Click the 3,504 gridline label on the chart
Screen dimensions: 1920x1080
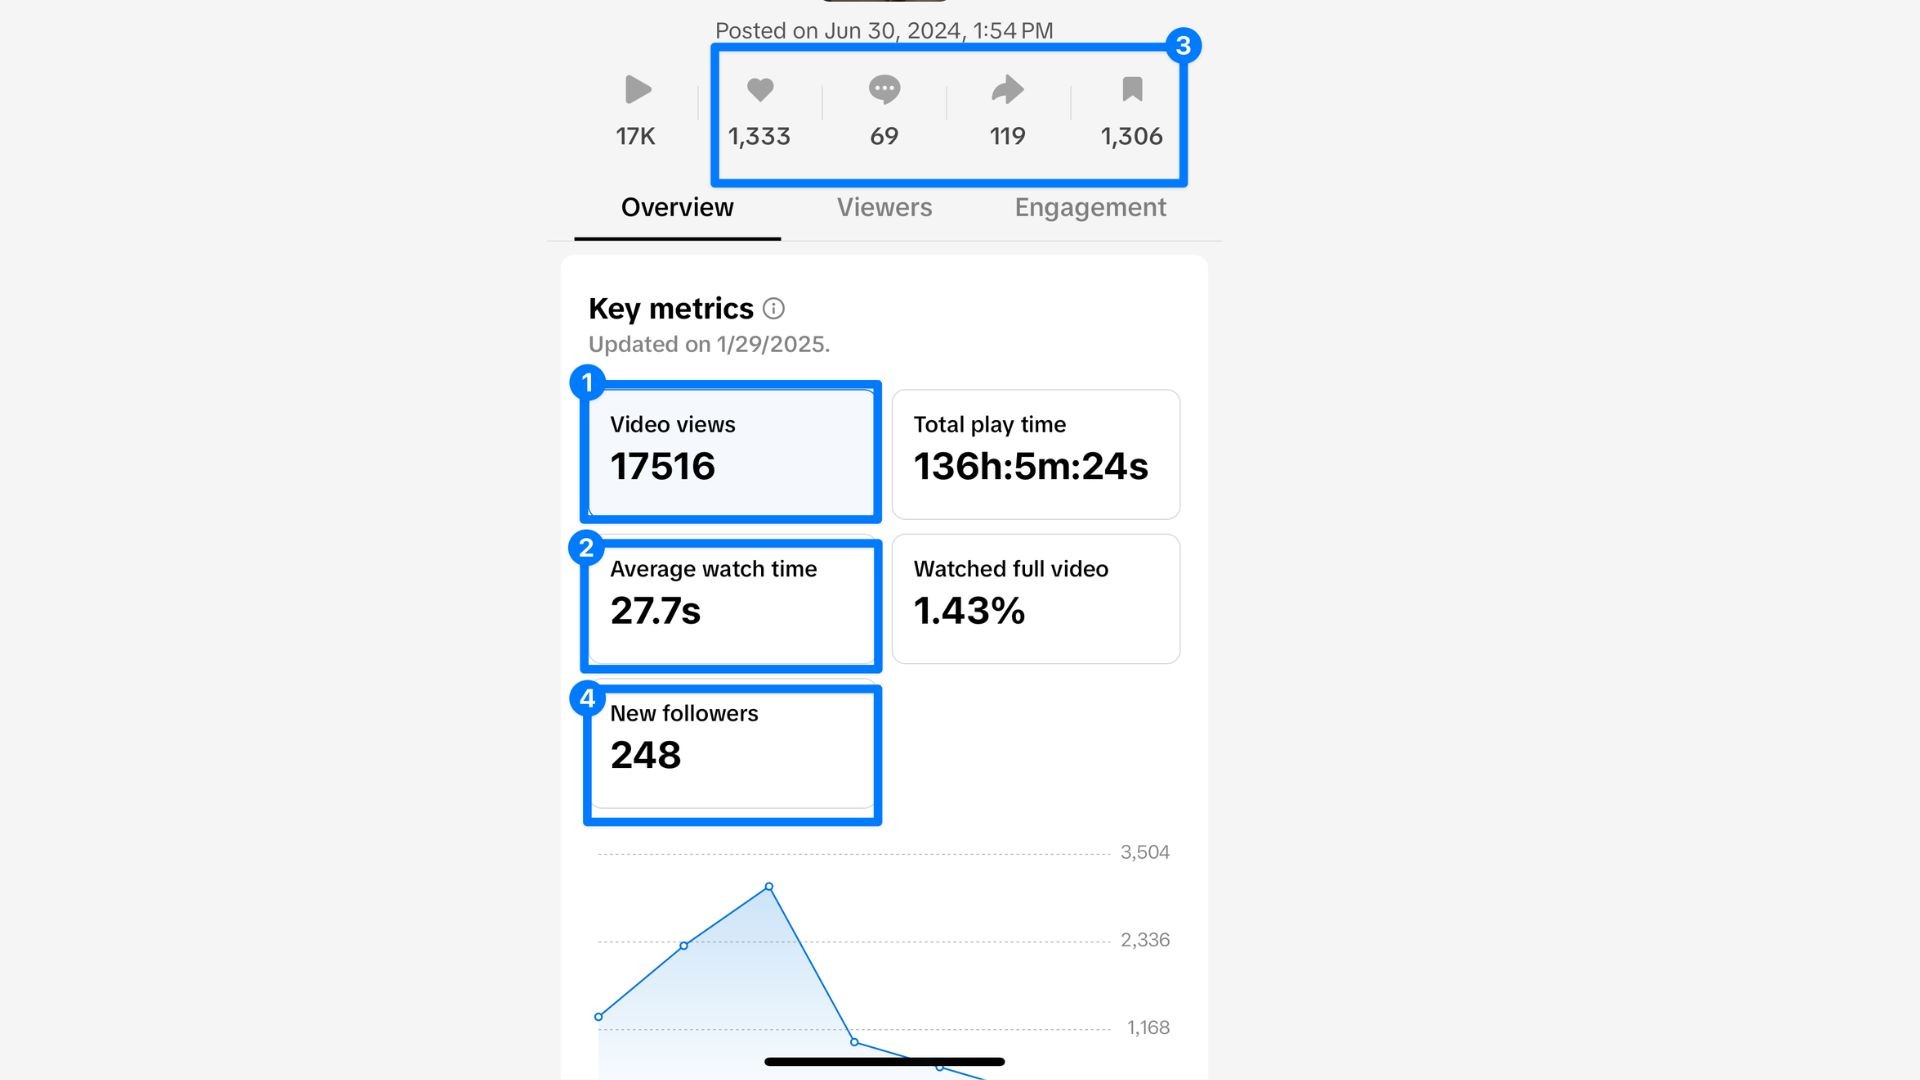(1145, 852)
